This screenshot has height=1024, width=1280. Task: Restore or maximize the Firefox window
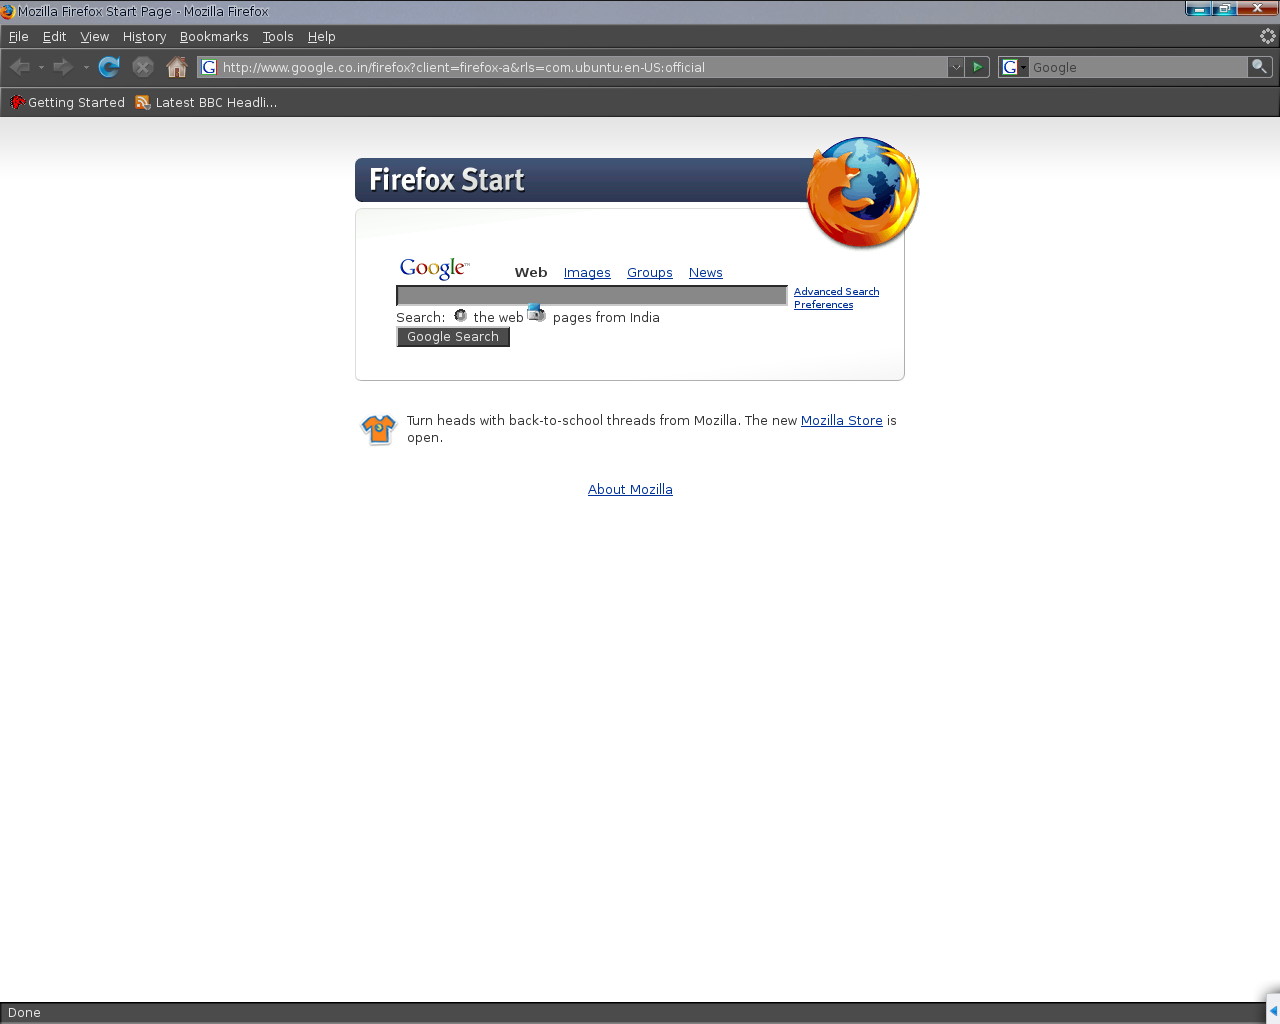tap(1225, 9)
